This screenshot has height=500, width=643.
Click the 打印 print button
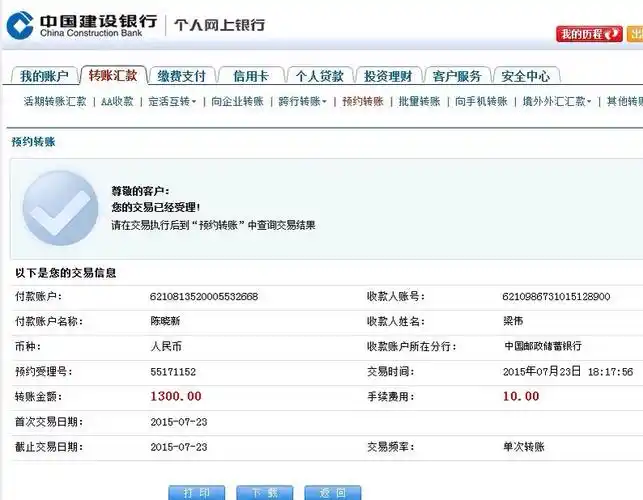[x=196, y=493]
